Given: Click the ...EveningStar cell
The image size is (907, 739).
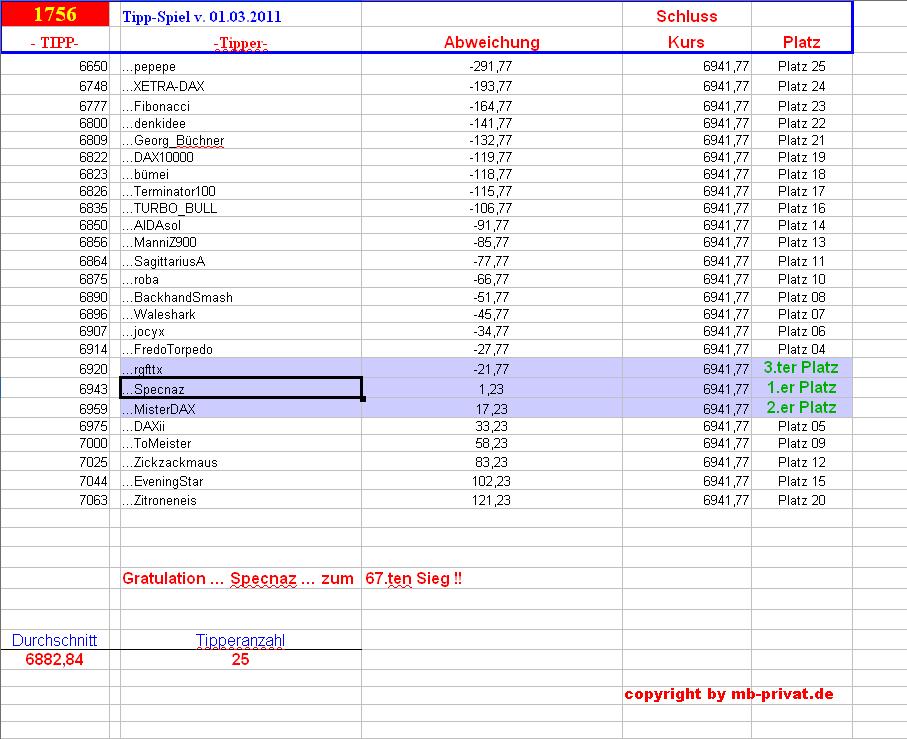Looking at the screenshot, I should coord(241,481).
